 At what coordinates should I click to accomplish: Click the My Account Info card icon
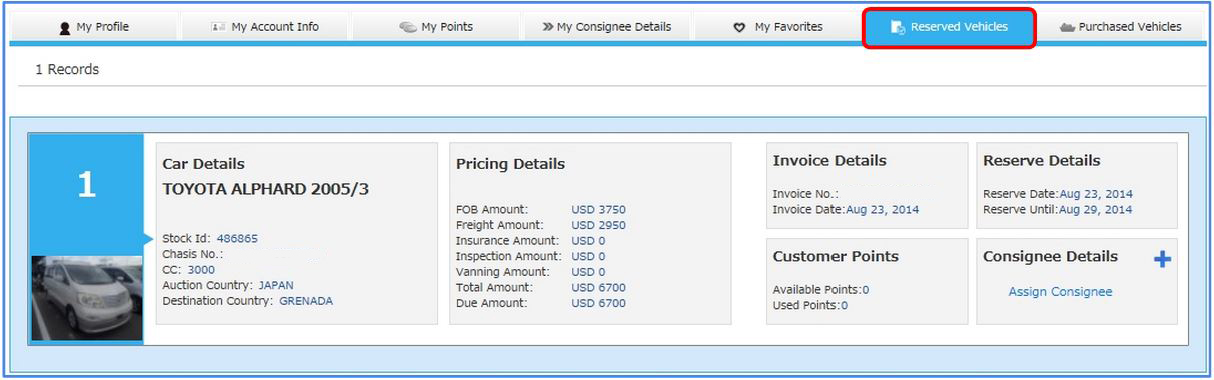218,27
